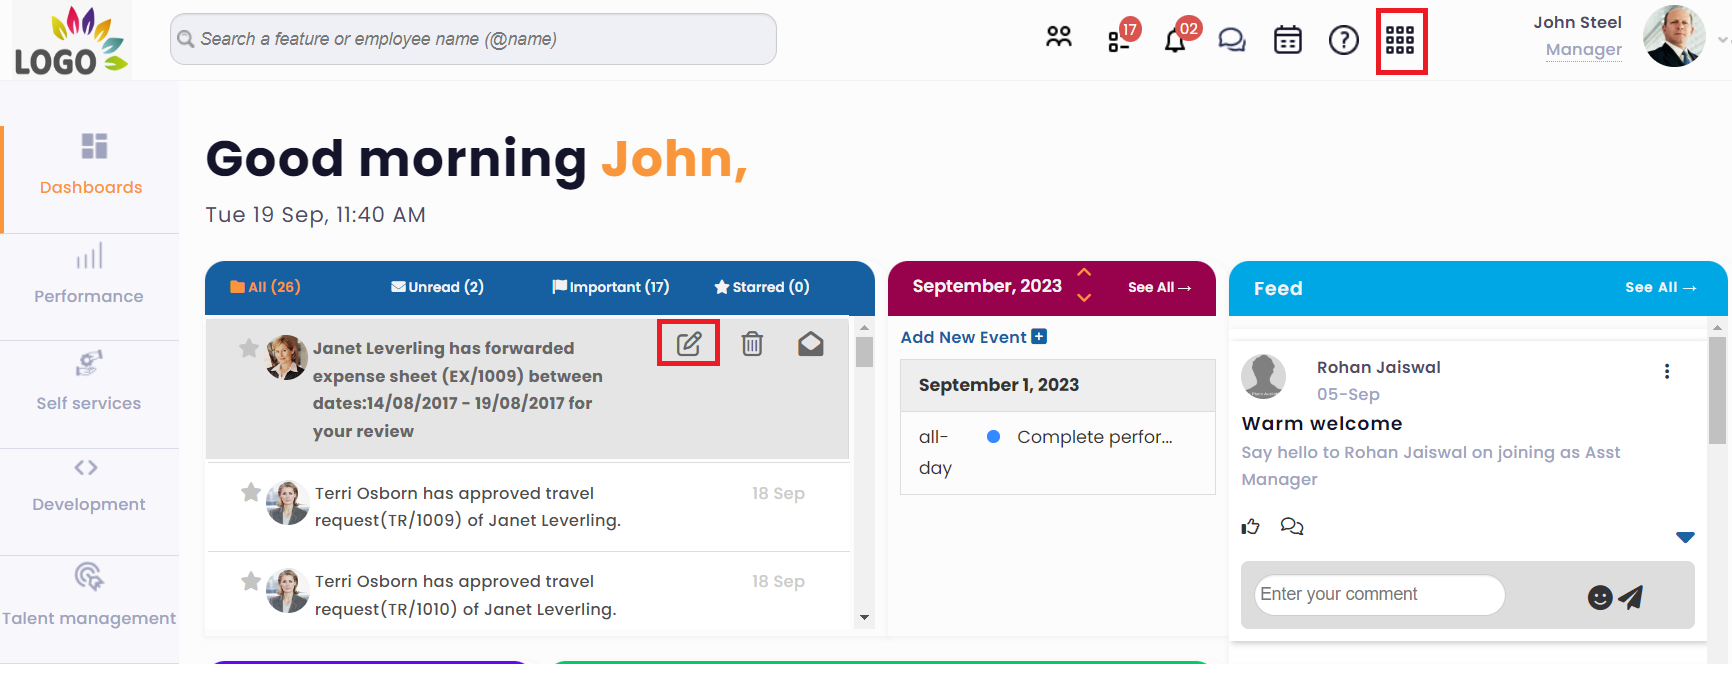Screen dimensions: 1732x675
Task: Open Dashboards in the sidebar
Action: 91,165
